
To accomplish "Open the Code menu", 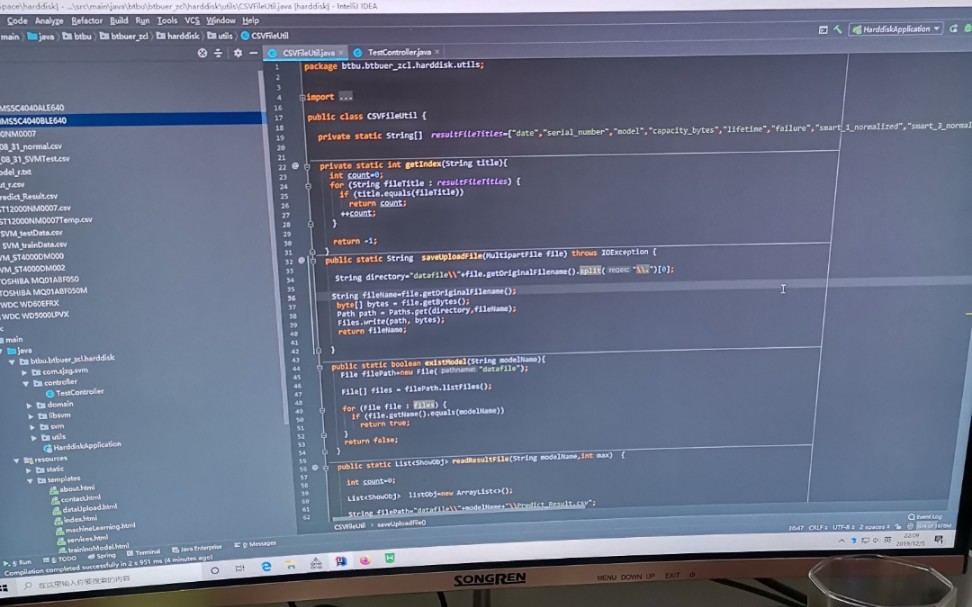I will (x=17, y=20).
